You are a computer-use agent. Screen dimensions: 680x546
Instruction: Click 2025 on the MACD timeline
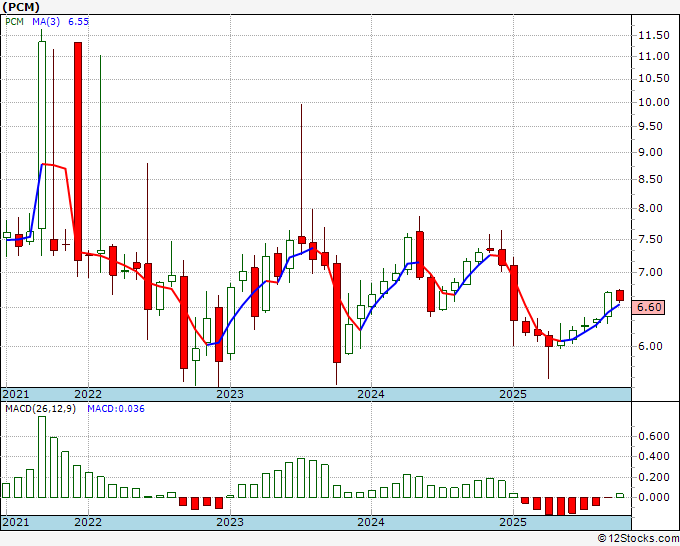pyautogui.click(x=513, y=522)
